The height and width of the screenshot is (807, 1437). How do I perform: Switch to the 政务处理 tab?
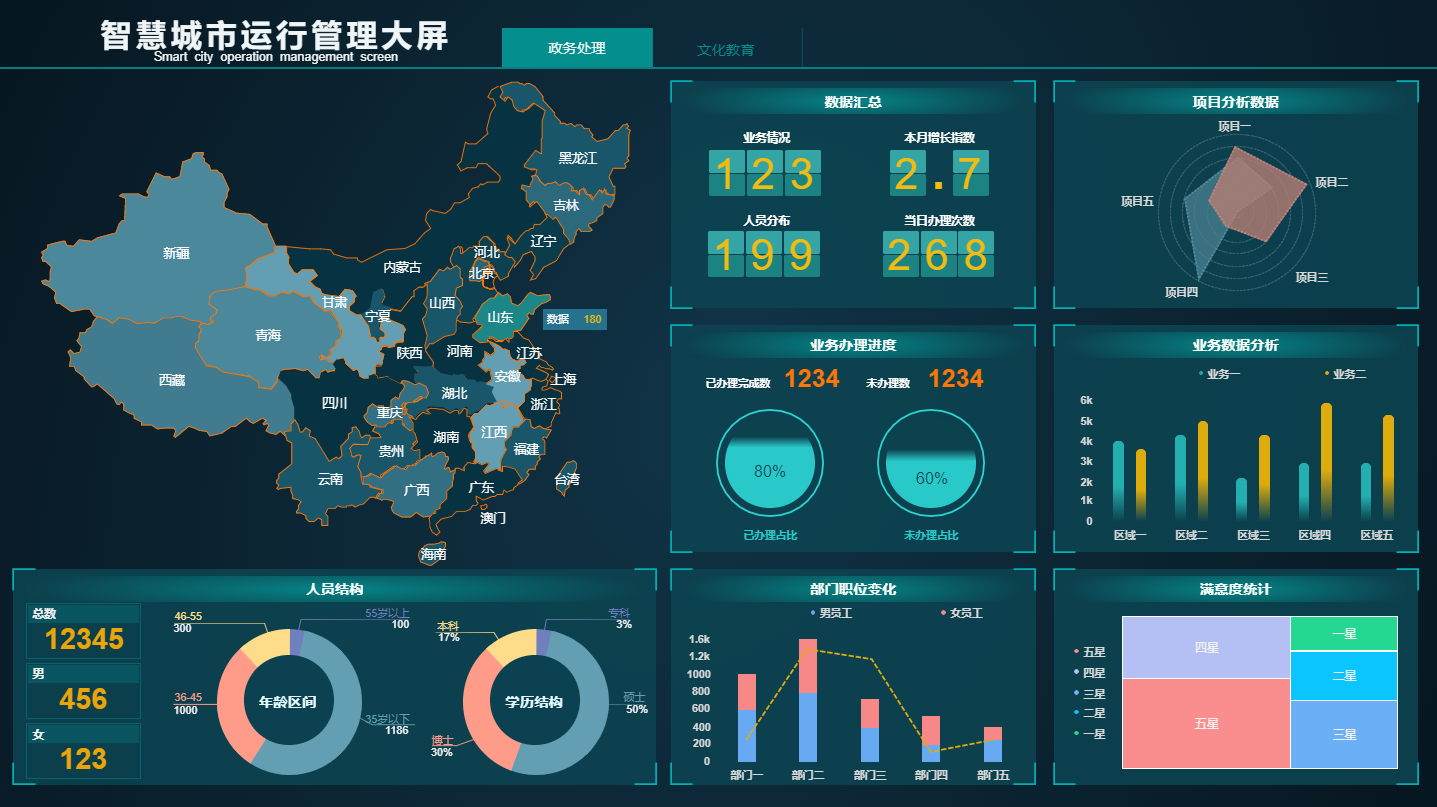point(577,48)
